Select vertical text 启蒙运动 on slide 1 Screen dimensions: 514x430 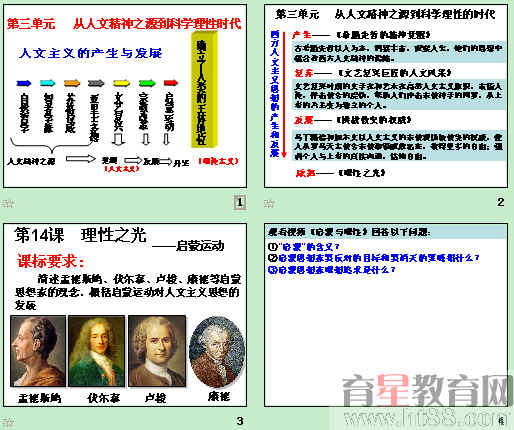pyautogui.click(x=169, y=112)
